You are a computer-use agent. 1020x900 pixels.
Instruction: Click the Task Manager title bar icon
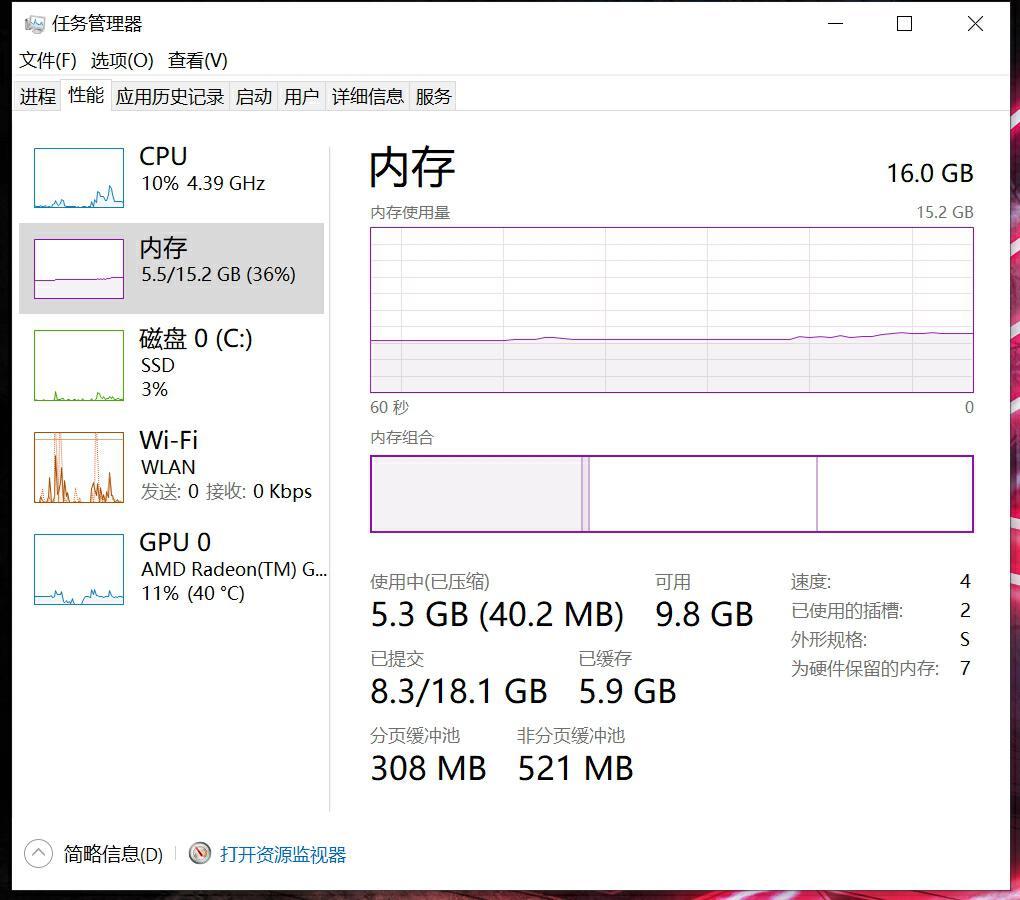click(x=35, y=24)
